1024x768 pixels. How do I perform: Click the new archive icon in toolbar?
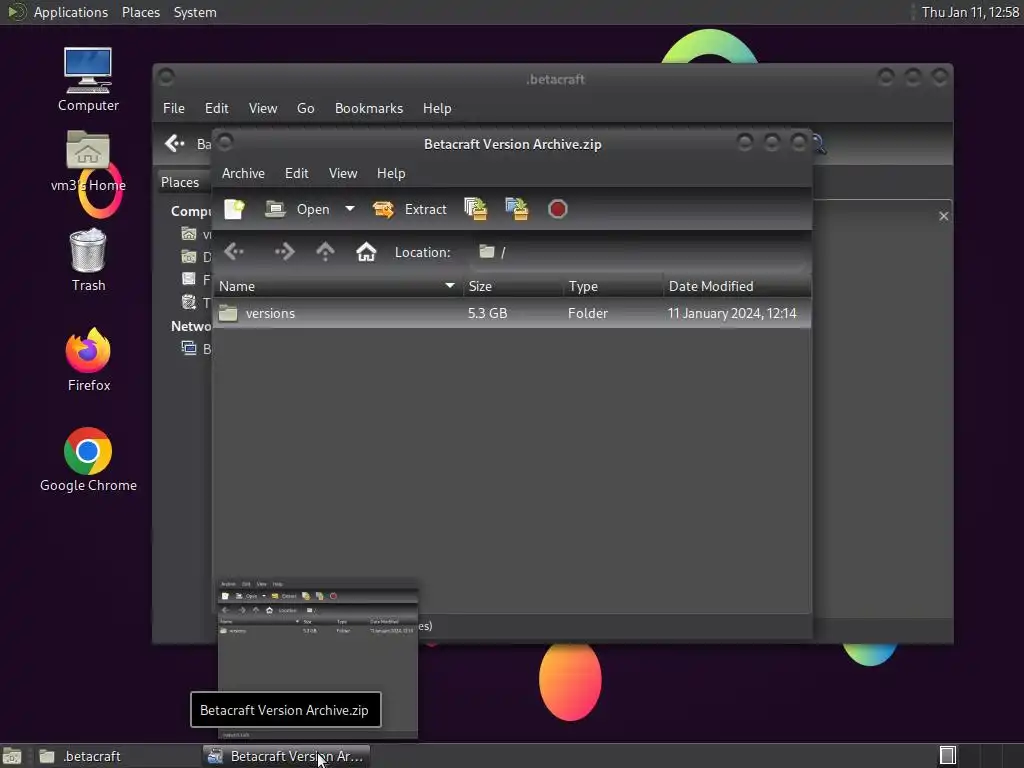[x=234, y=210]
